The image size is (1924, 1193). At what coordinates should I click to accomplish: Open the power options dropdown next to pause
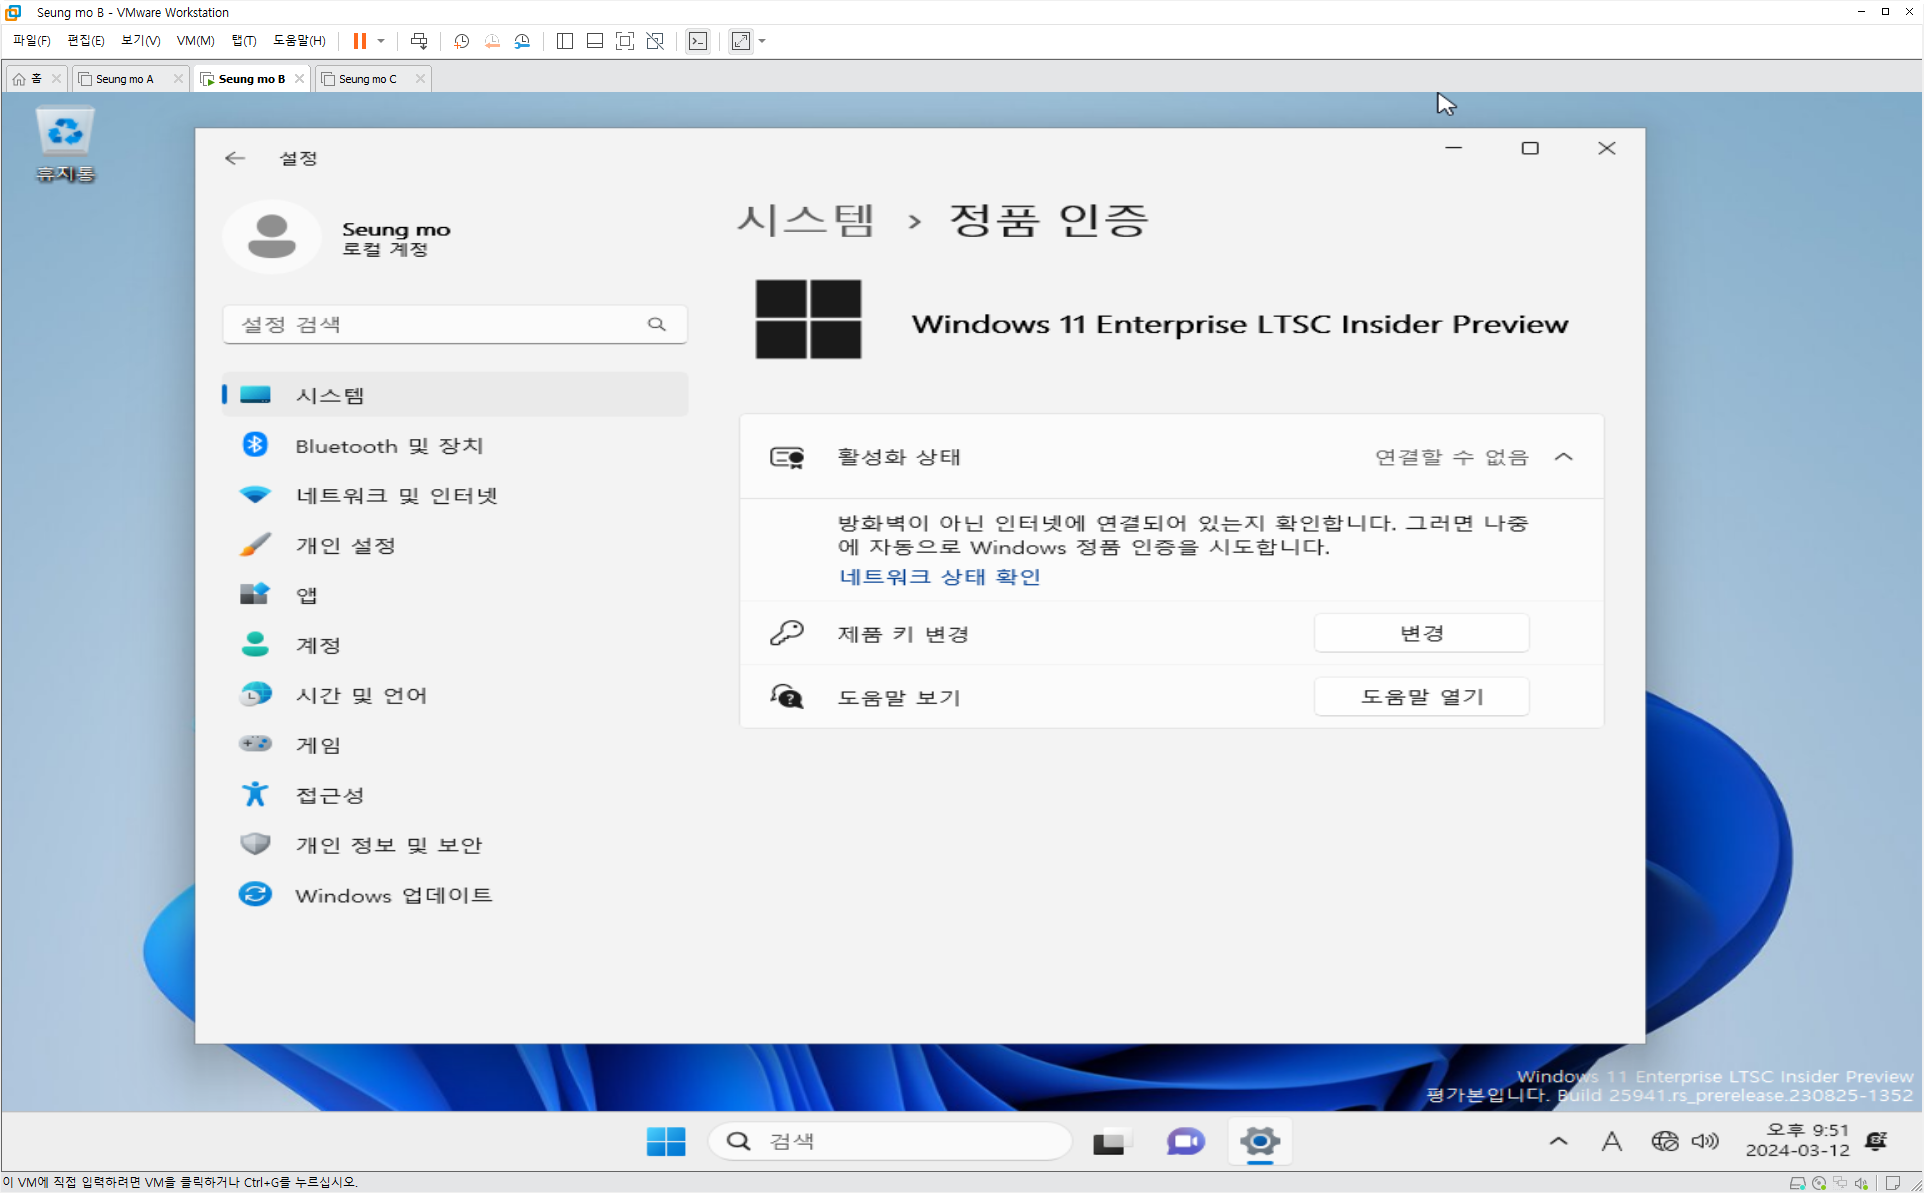(x=381, y=41)
